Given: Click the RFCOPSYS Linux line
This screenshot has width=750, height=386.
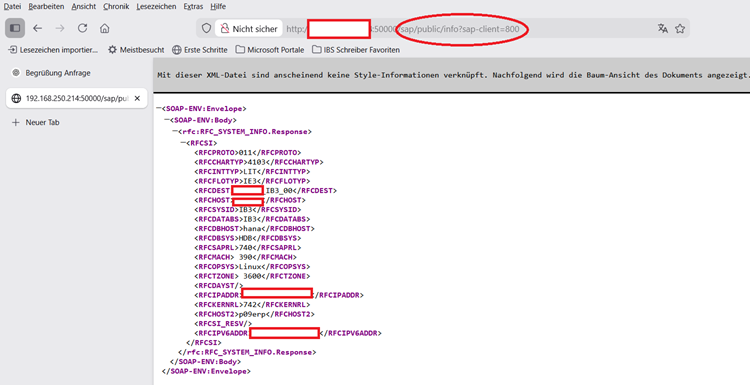Looking at the screenshot, I should pyautogui.click(x=252, y=266).
